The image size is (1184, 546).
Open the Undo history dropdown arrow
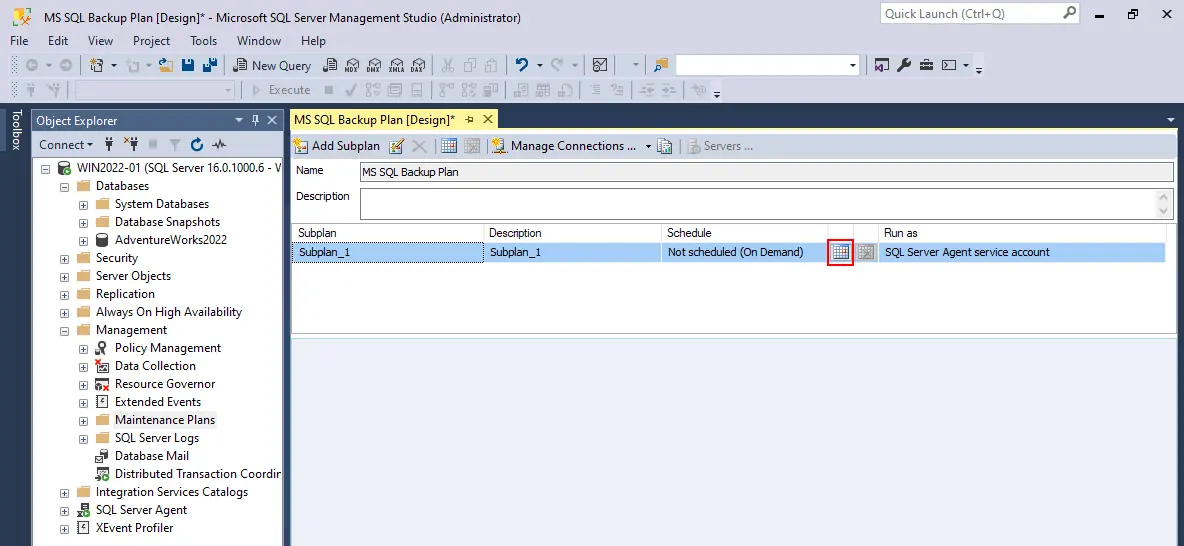click(539, 66)
